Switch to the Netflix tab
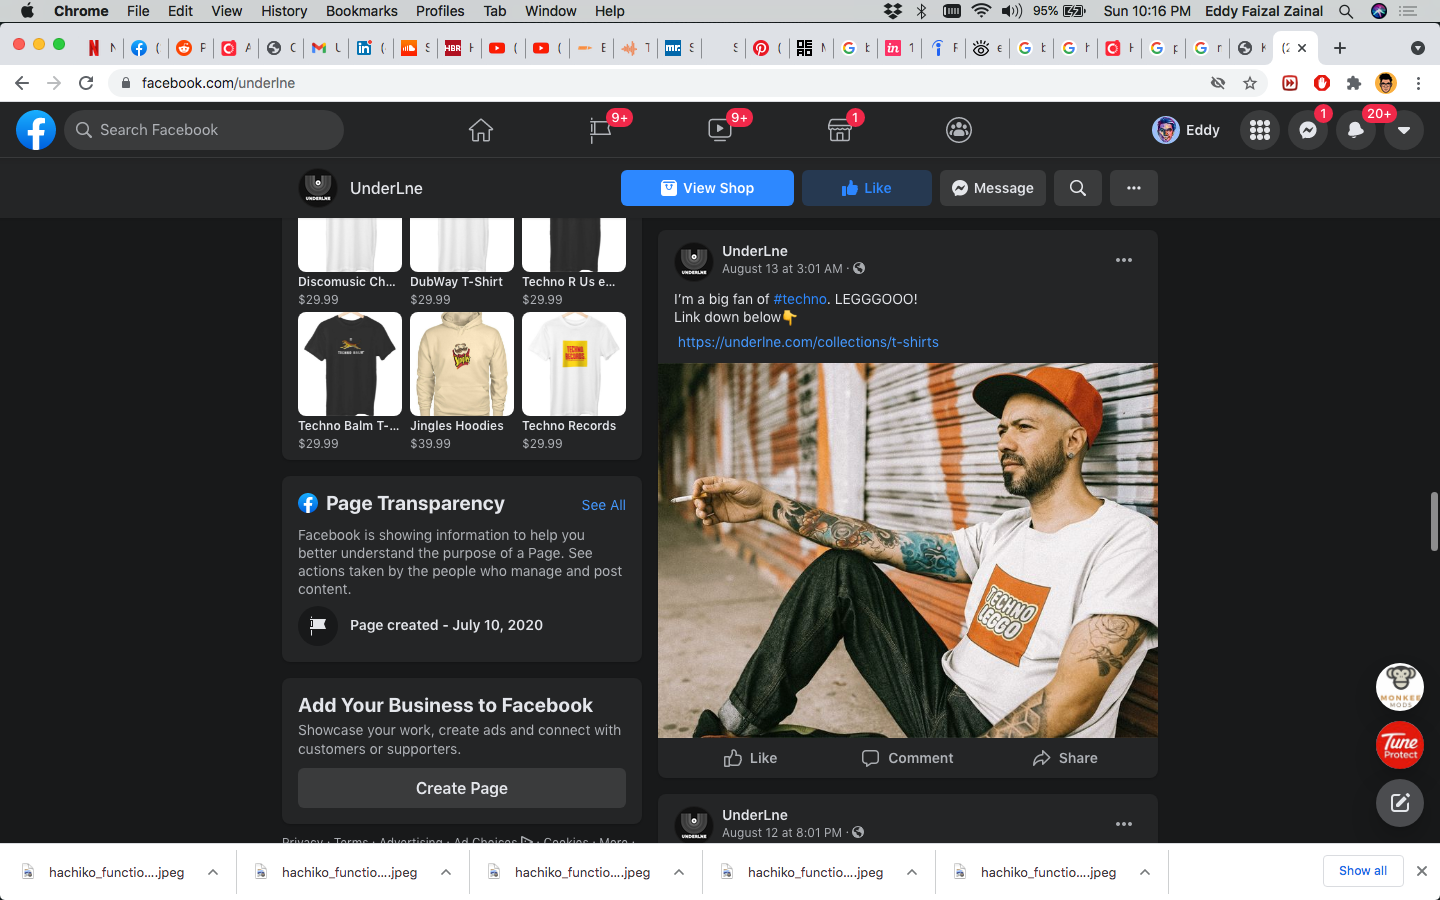1440x900 pixels. tap(102, 48)
